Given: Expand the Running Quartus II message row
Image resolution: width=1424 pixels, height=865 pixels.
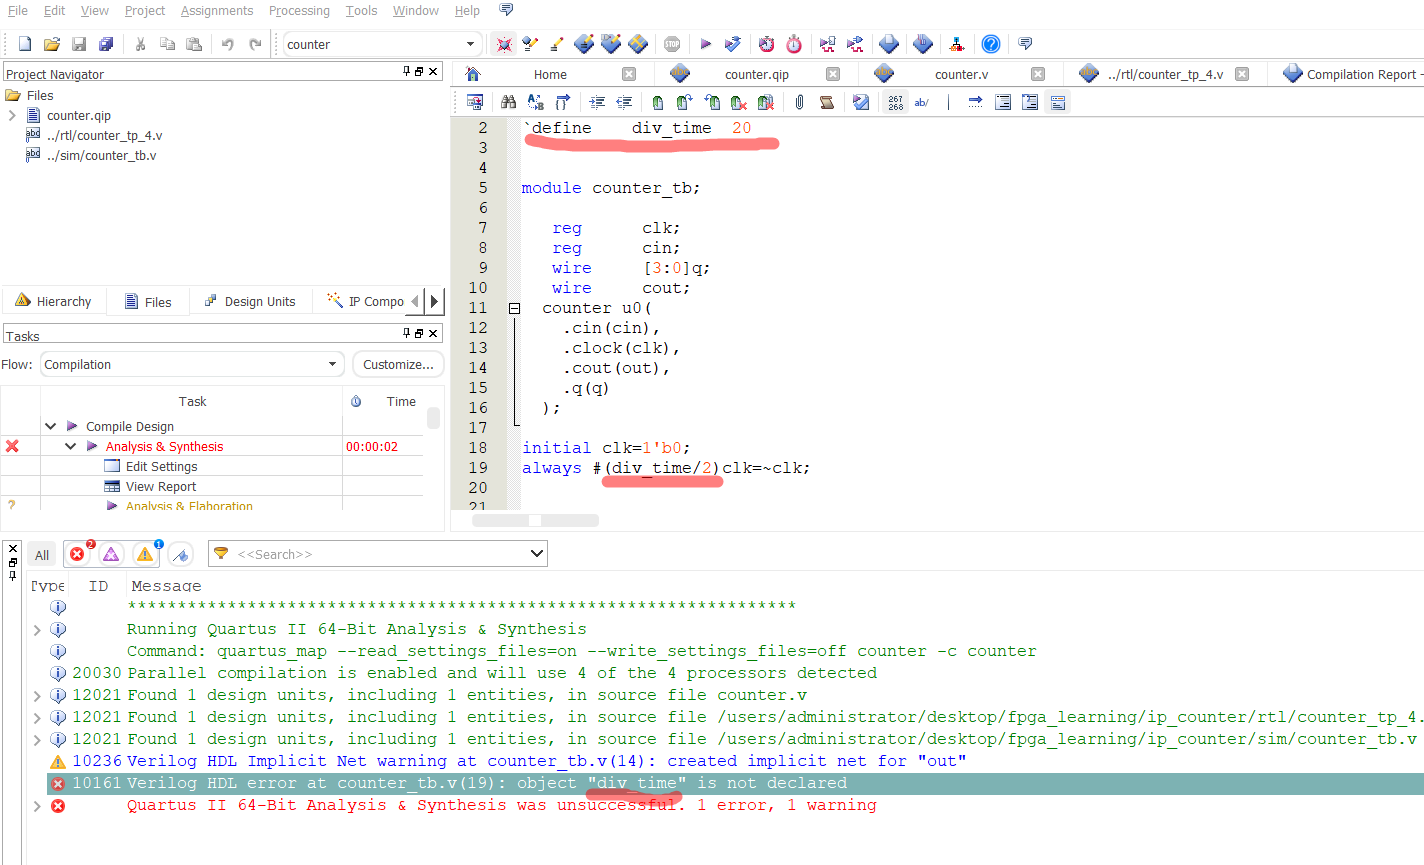Looking at the screenshot, I should 37,629.
